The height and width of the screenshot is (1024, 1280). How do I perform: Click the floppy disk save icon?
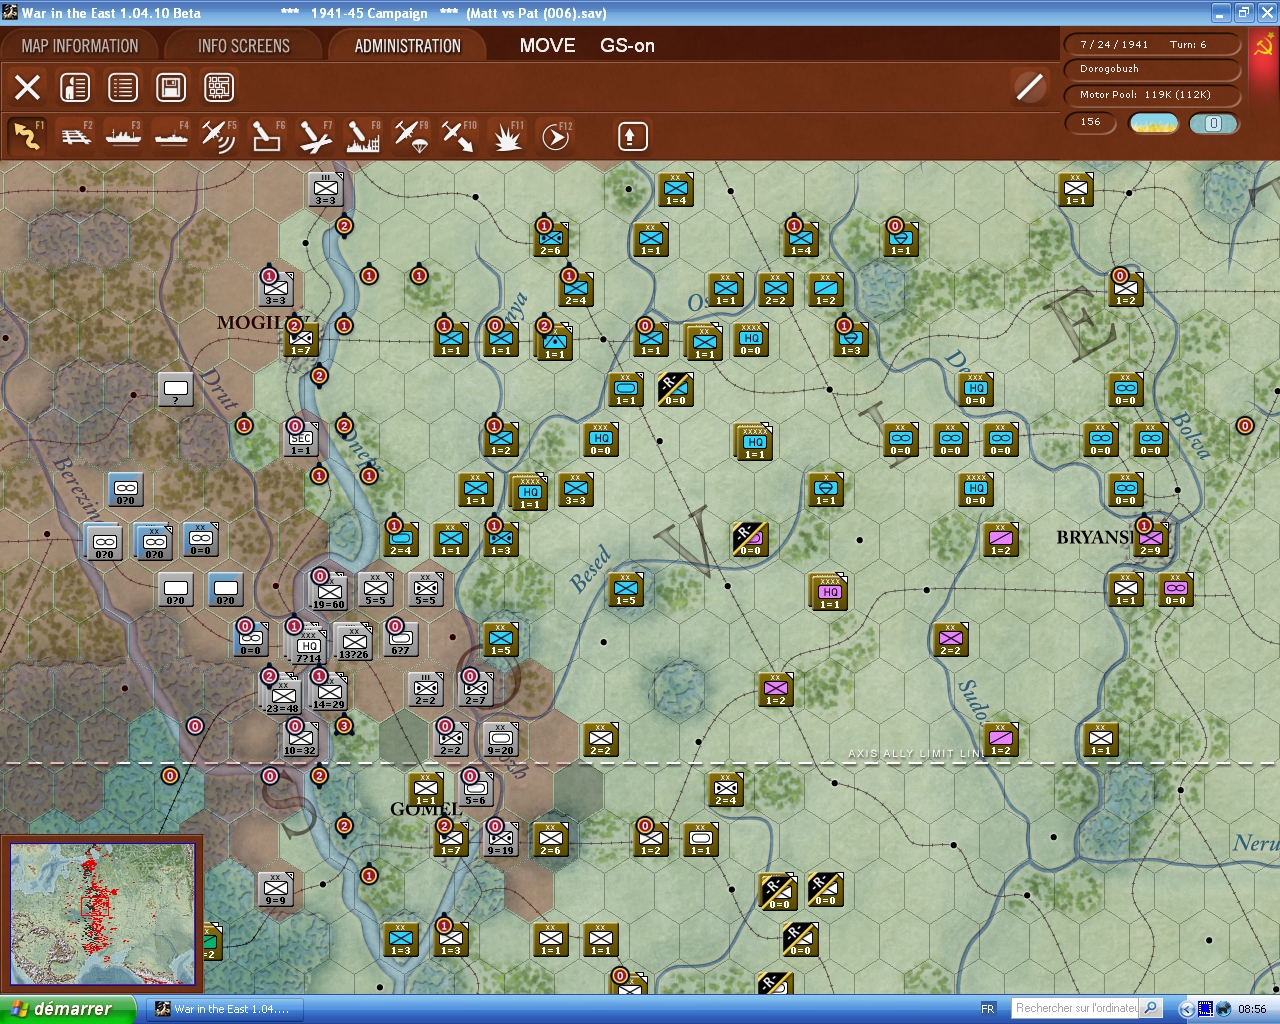[171, 87]
